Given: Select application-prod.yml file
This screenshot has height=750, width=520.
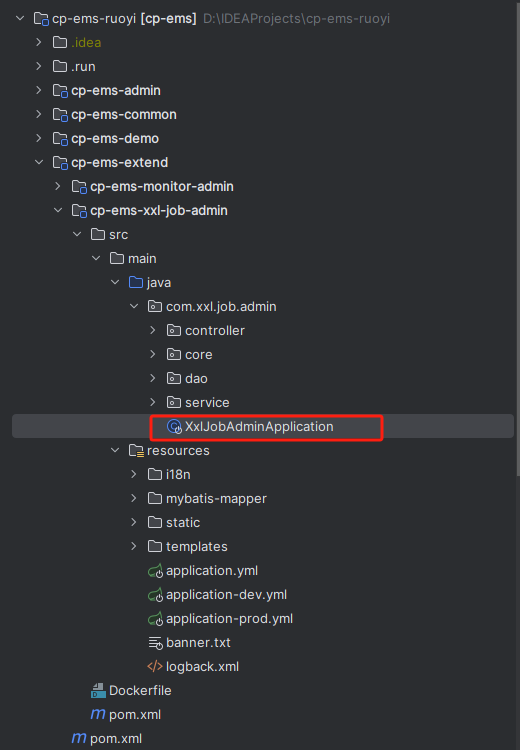Looking at the screenshot, I should pos(229,618).
